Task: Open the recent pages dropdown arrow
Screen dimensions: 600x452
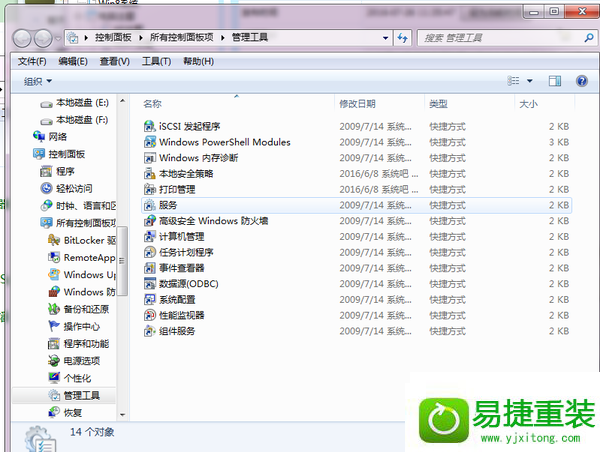Action: coord(58,39)
